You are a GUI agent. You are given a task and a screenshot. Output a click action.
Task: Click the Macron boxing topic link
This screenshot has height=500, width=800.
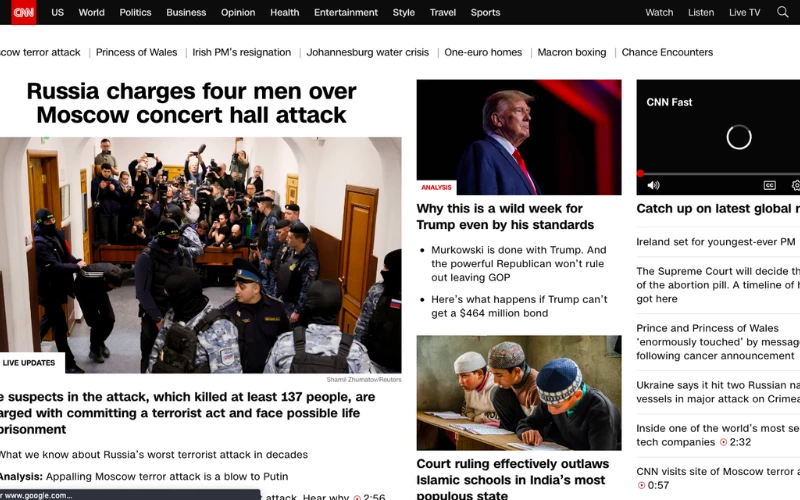coord(571,52)
